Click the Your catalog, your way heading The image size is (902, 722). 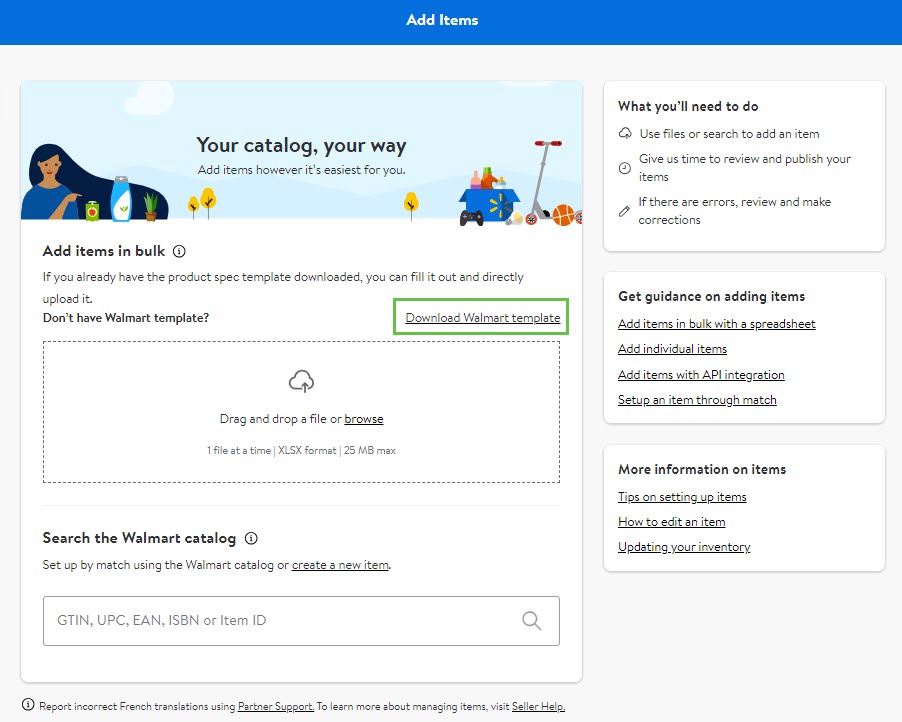[301, 146]
